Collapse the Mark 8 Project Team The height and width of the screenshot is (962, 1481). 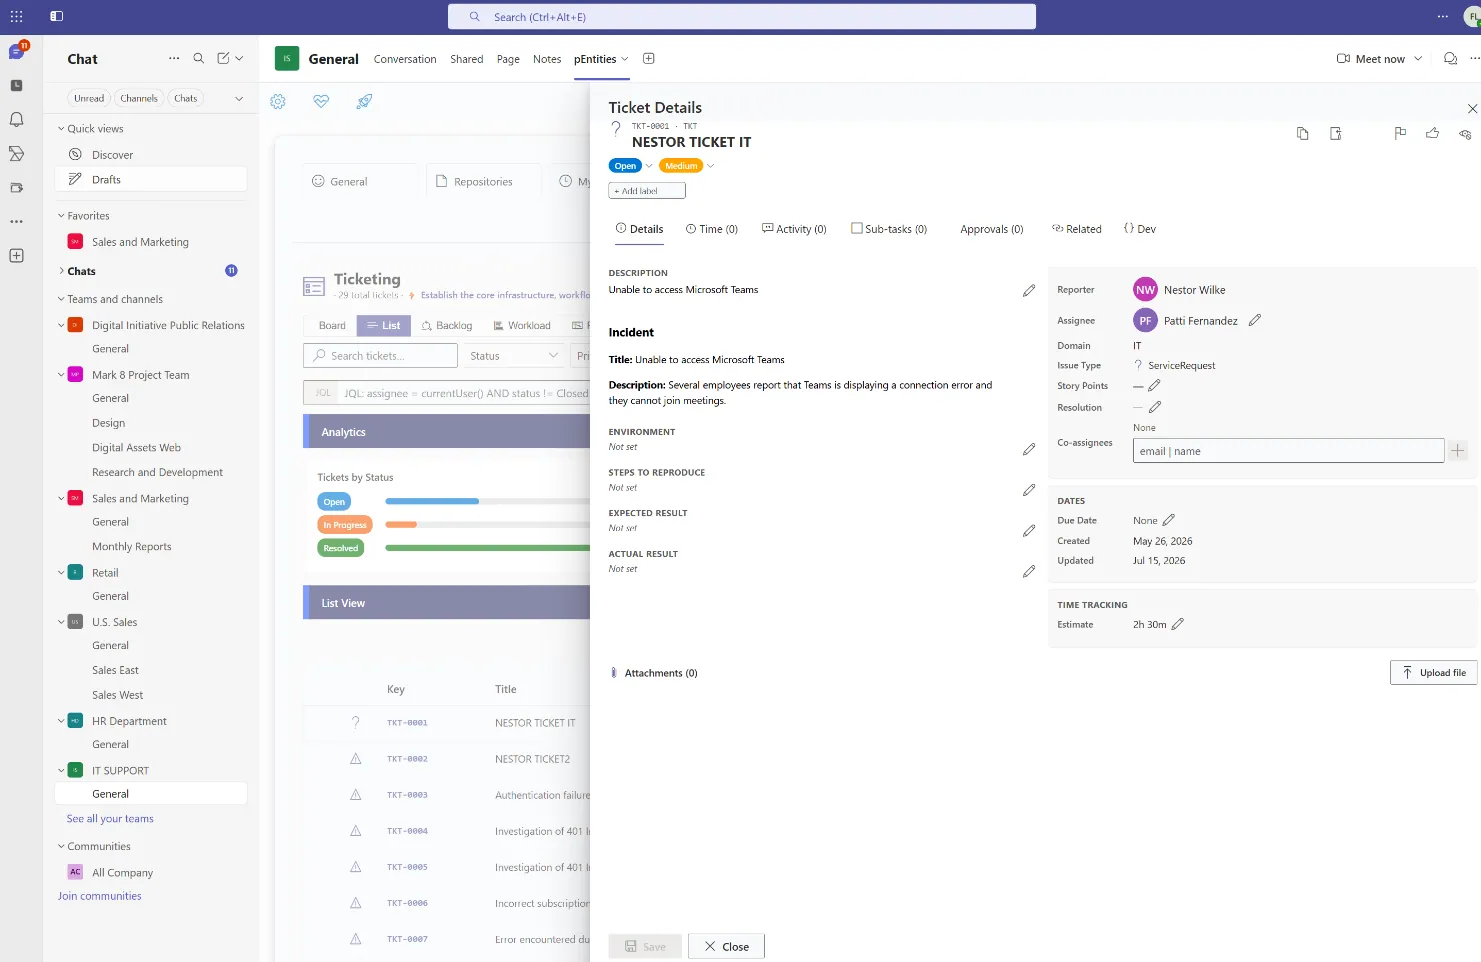pos(61,375)
